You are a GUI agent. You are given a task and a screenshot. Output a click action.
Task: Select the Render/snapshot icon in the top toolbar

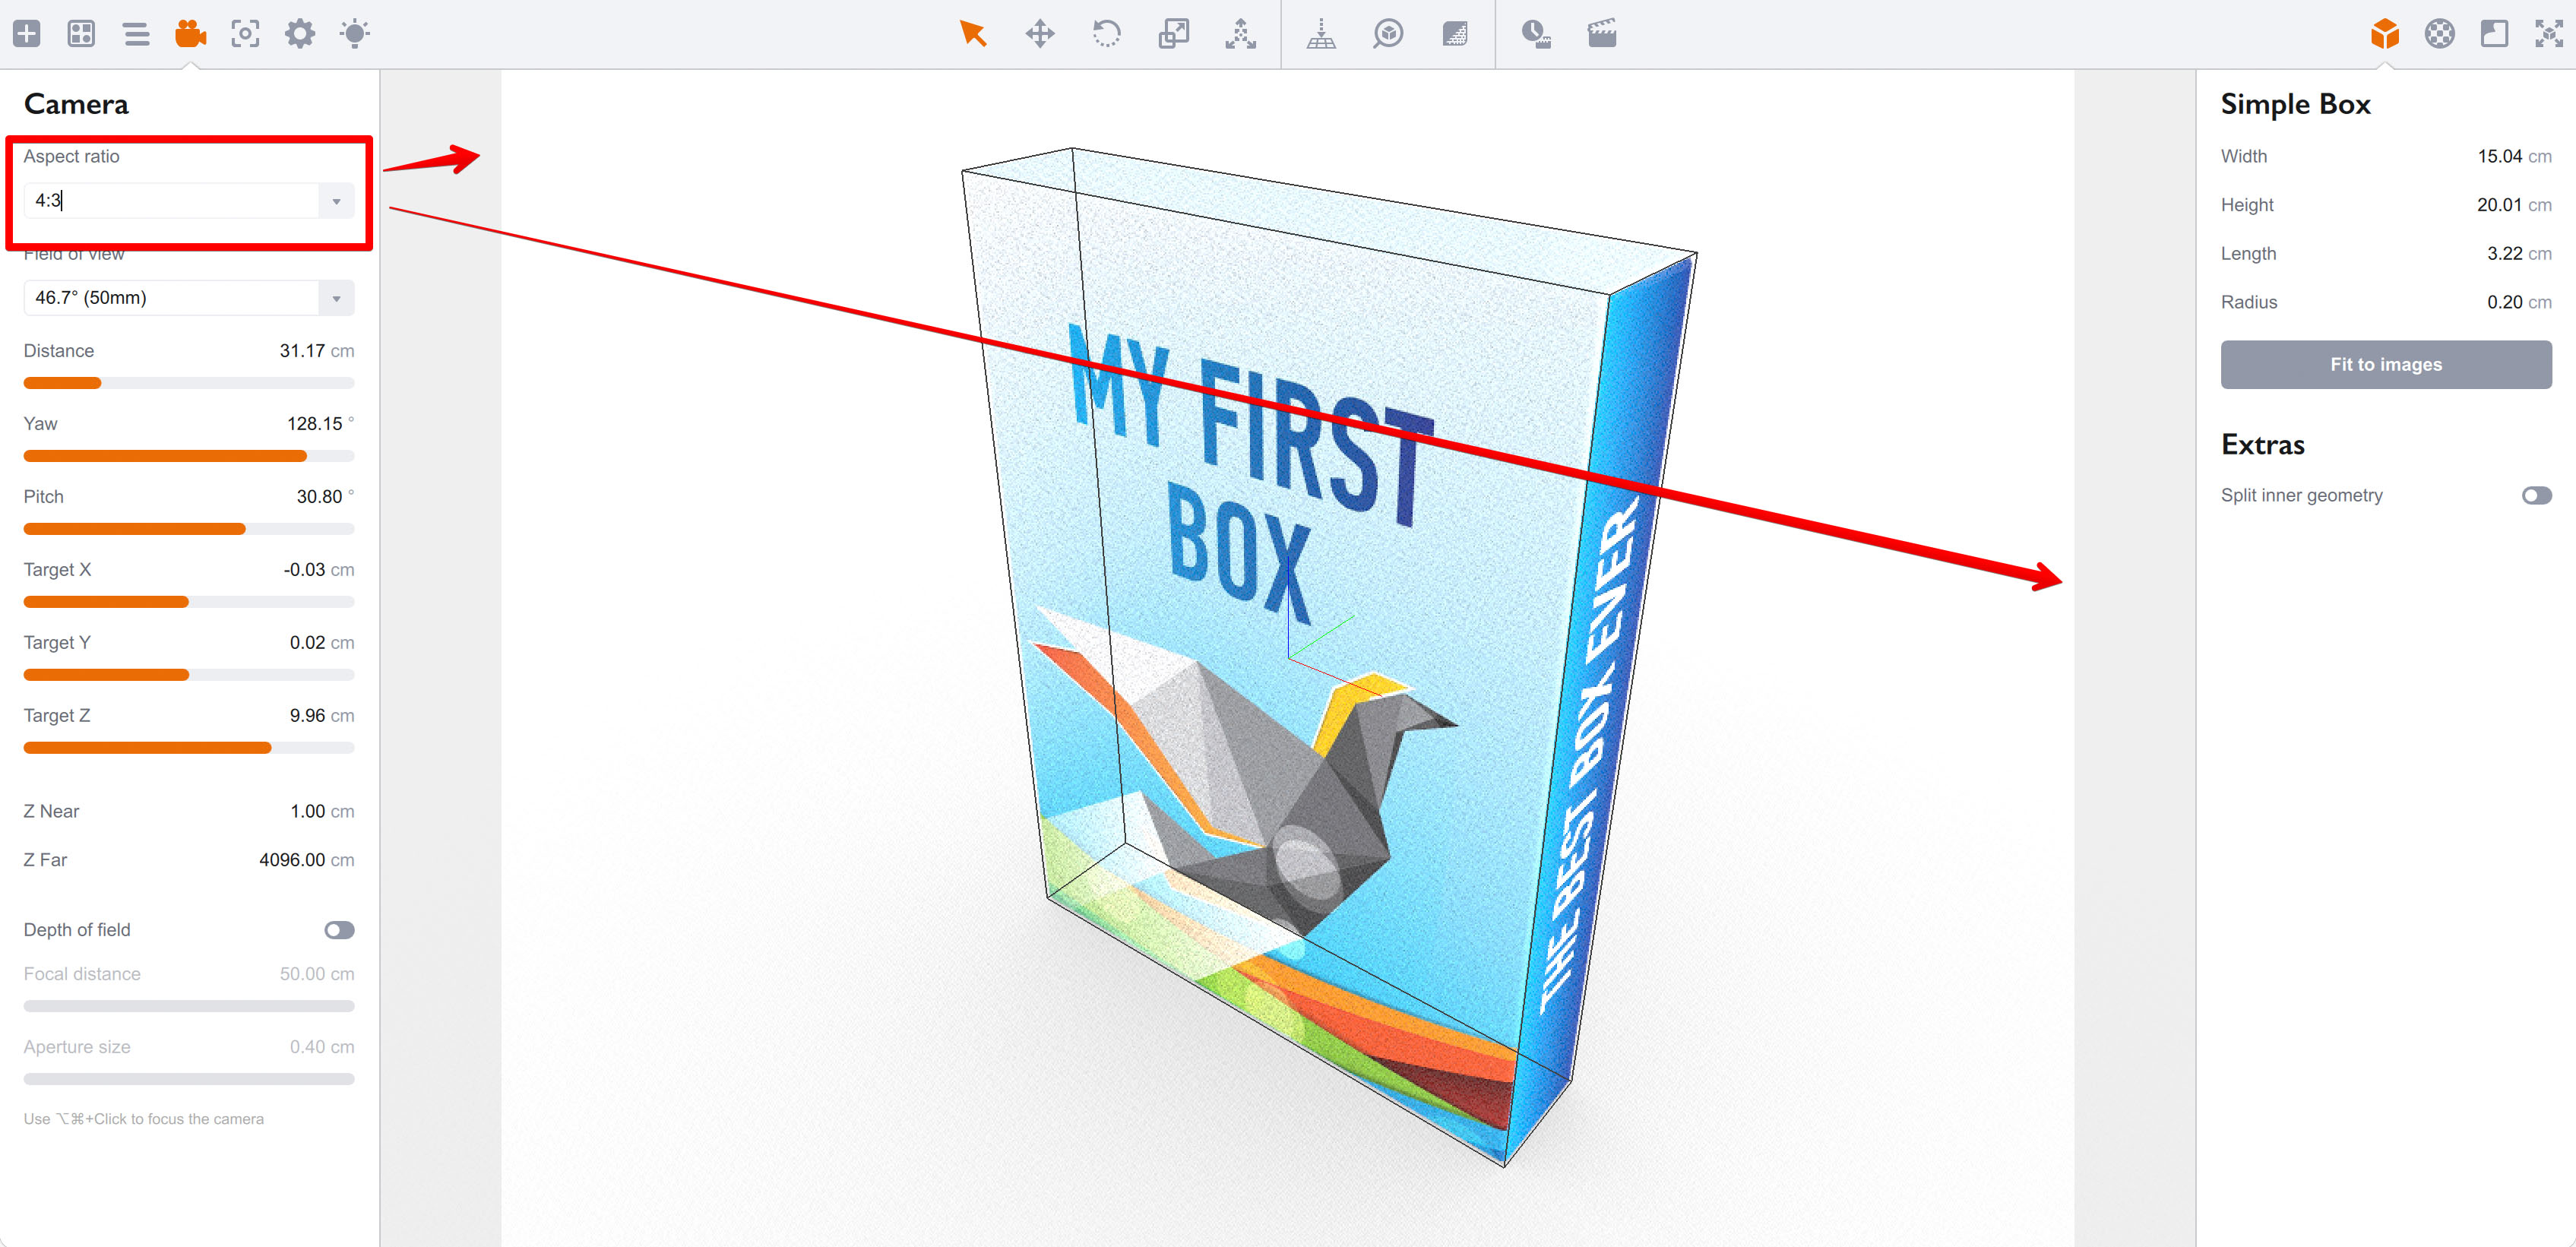point(245,34)
